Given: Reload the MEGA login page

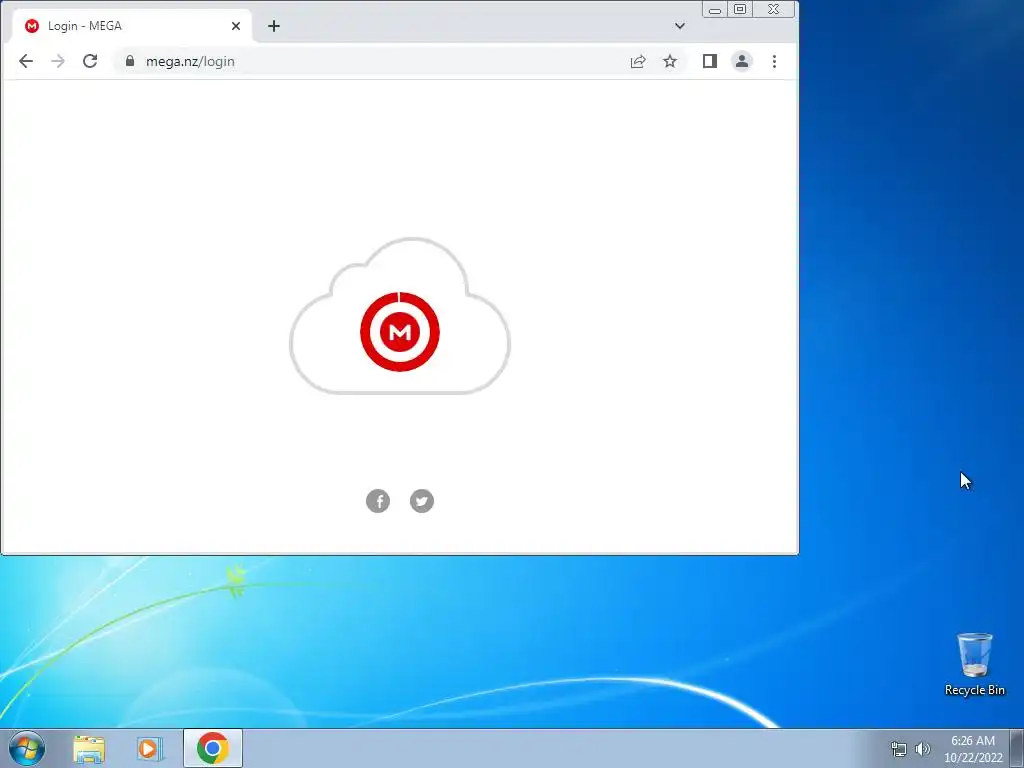Looking at the screenshot, I should pos(90,61).
